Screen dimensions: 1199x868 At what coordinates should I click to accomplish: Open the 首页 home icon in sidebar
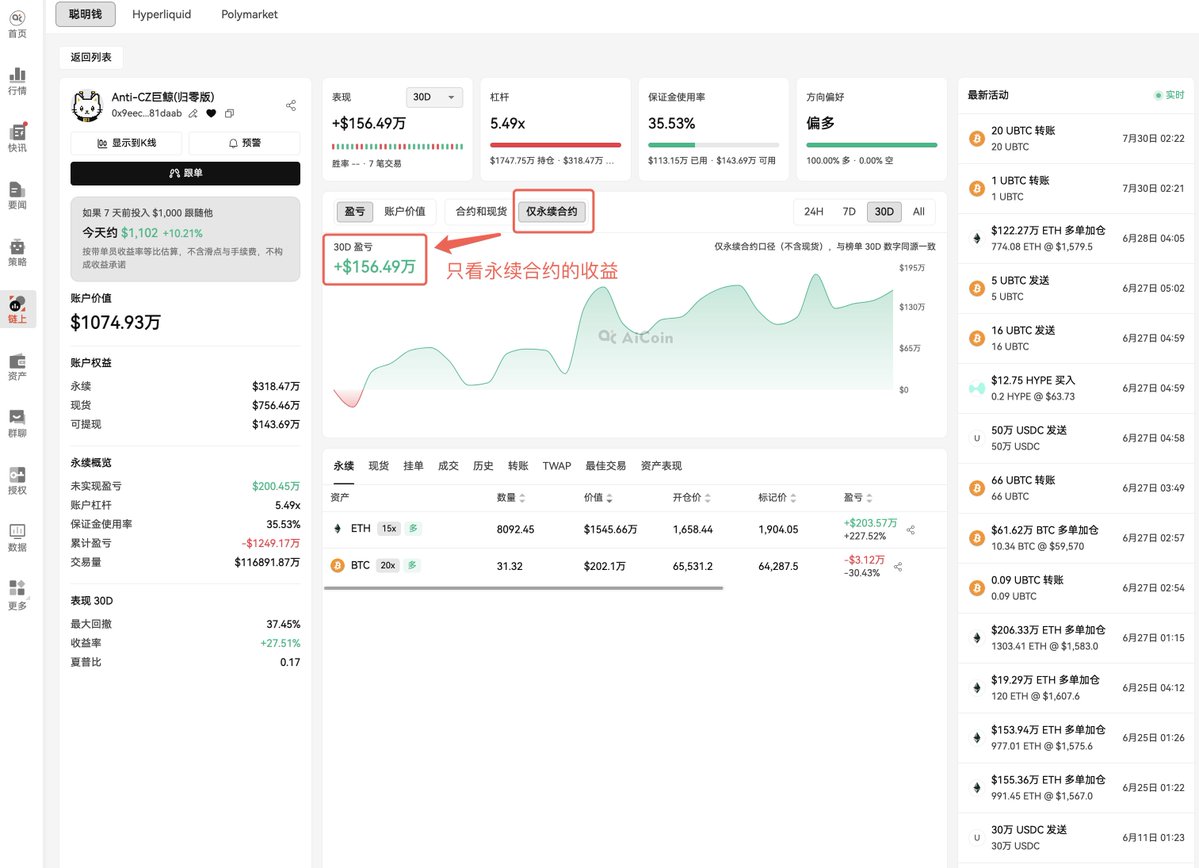[17, 24]
